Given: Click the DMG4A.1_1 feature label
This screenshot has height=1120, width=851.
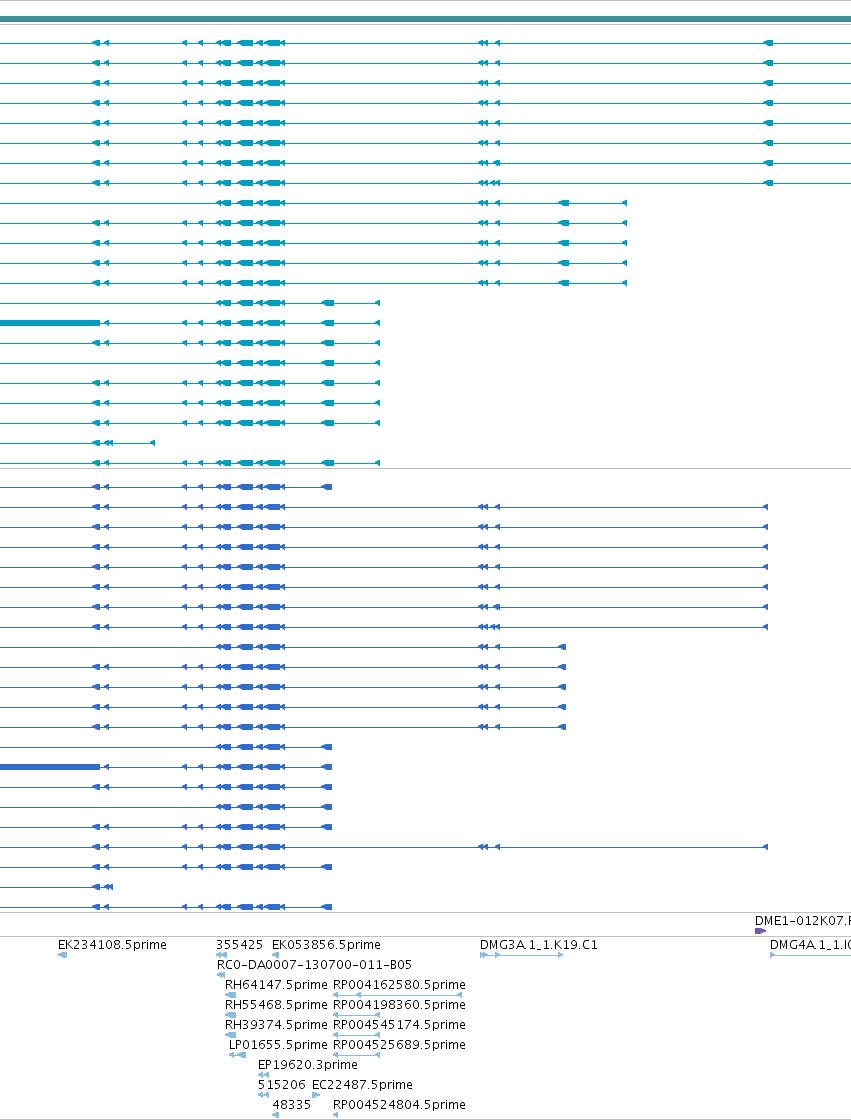Looking at the screenshot, I should [810, 944].
